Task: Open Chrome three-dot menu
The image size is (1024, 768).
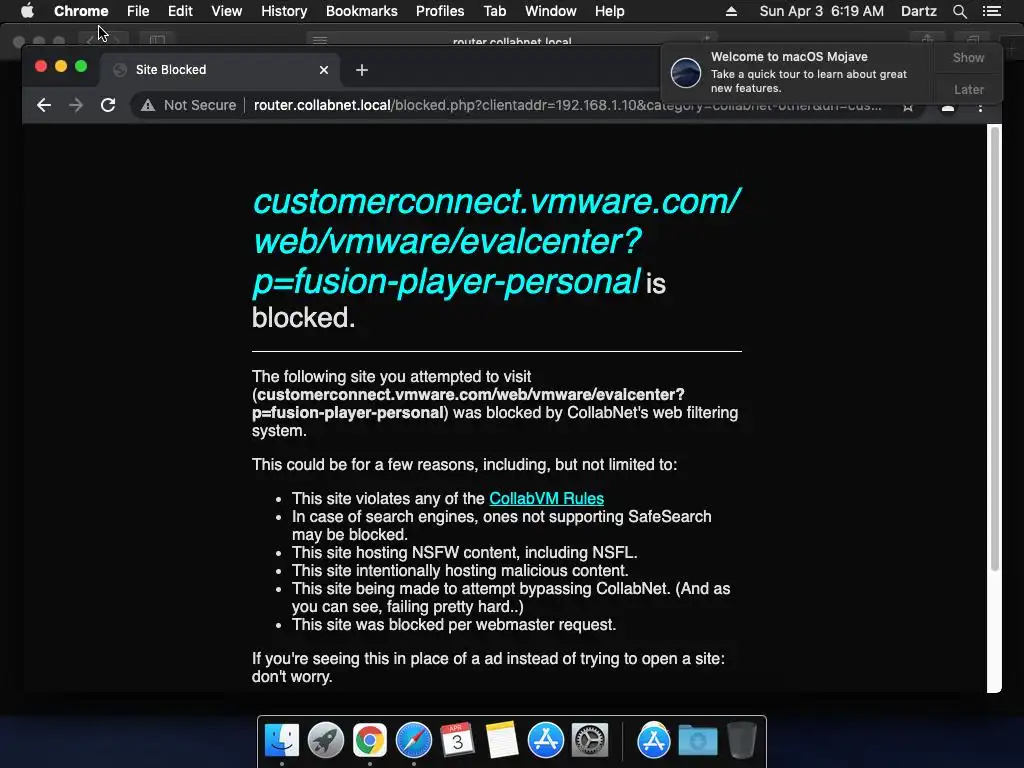Action: (x=980, y=106)
